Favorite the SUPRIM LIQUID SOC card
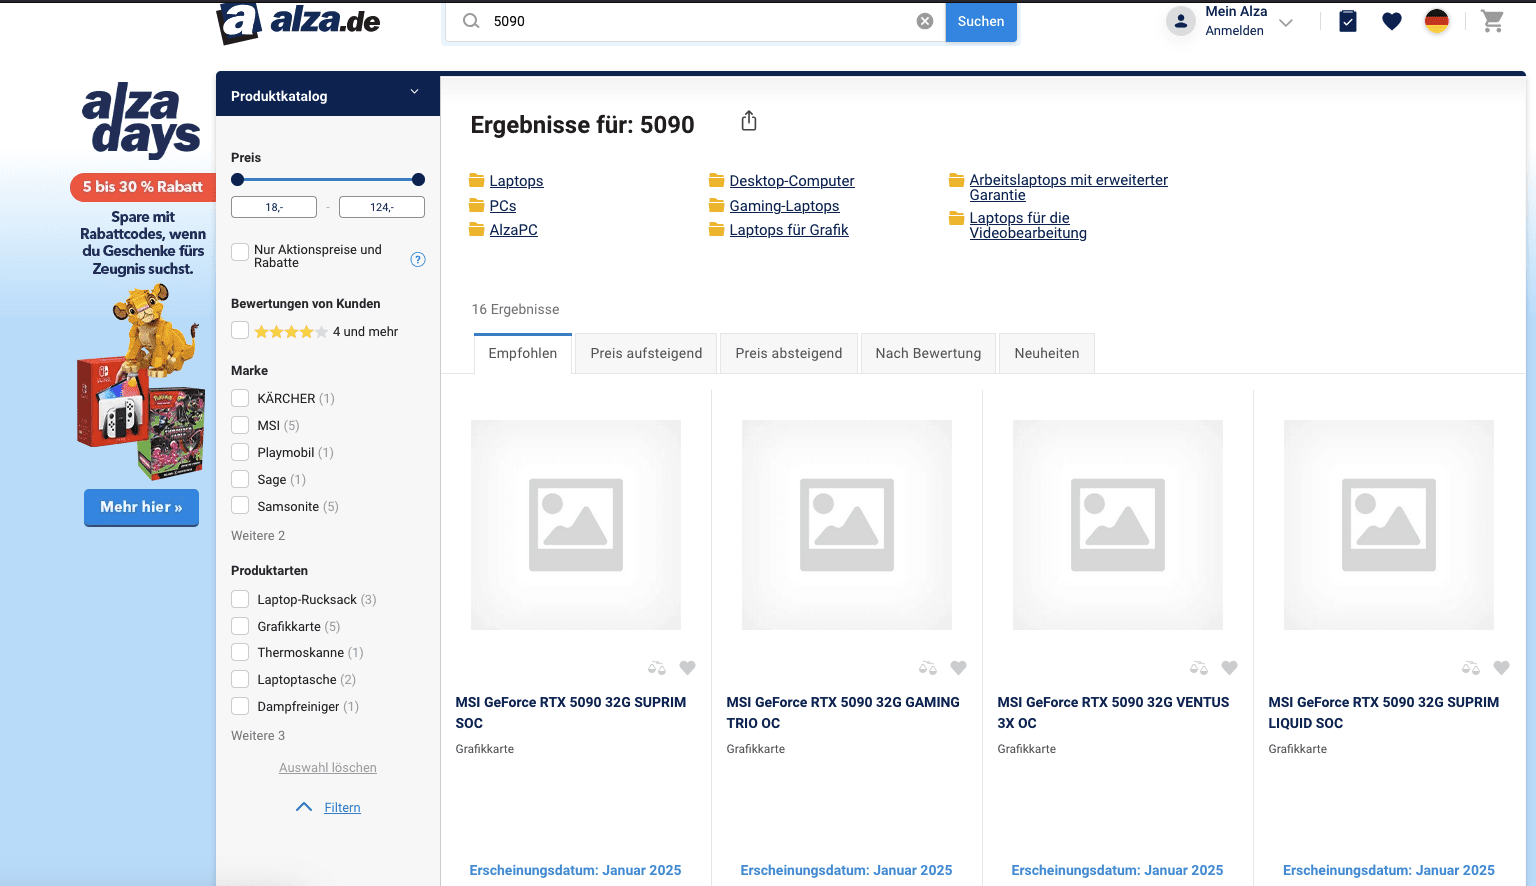This screenshot has width=1536, height=886. tap(1501, 668)
